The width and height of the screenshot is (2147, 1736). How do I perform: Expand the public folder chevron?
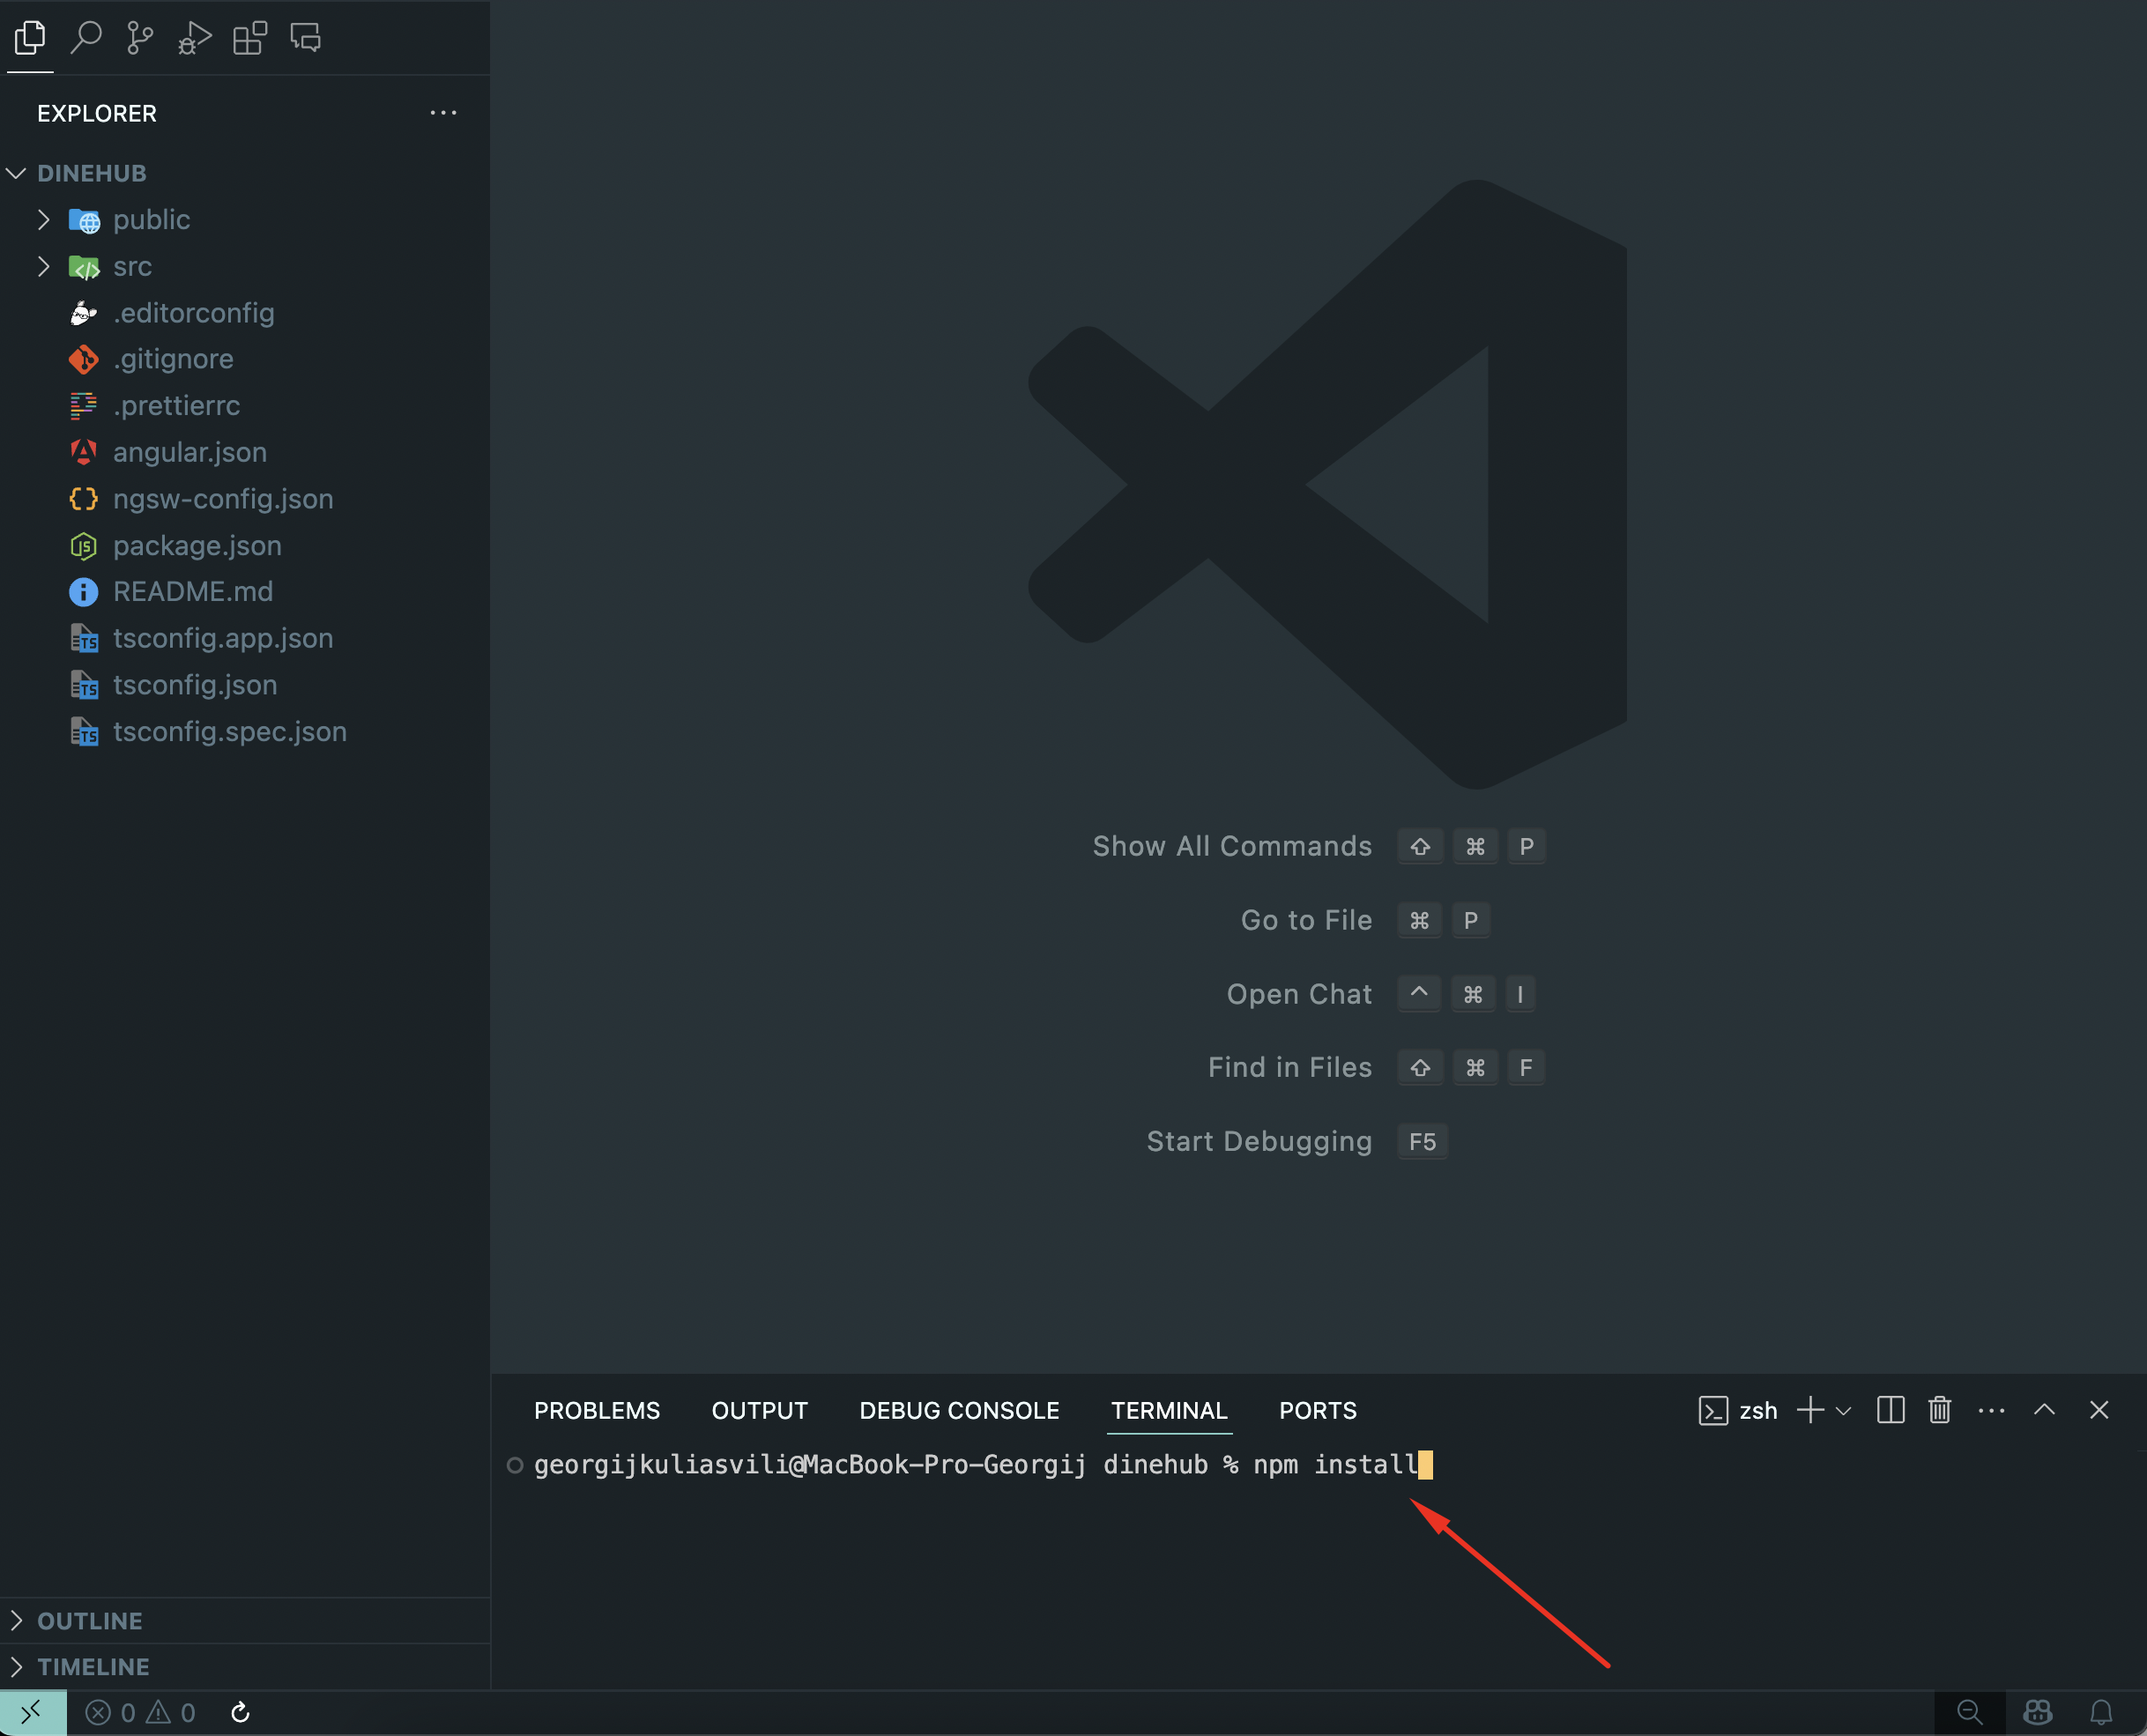click(43, 220)
